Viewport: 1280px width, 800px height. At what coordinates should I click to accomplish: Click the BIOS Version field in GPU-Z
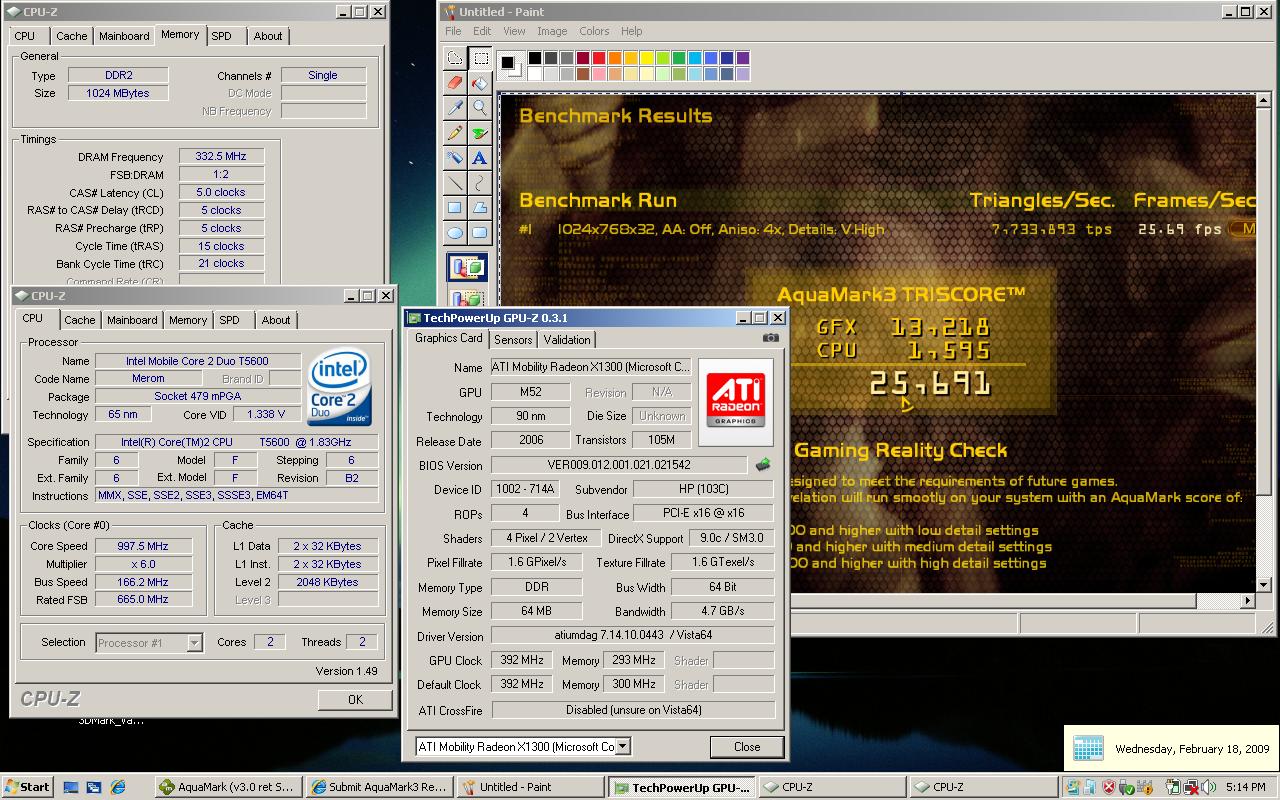point(619,465)
